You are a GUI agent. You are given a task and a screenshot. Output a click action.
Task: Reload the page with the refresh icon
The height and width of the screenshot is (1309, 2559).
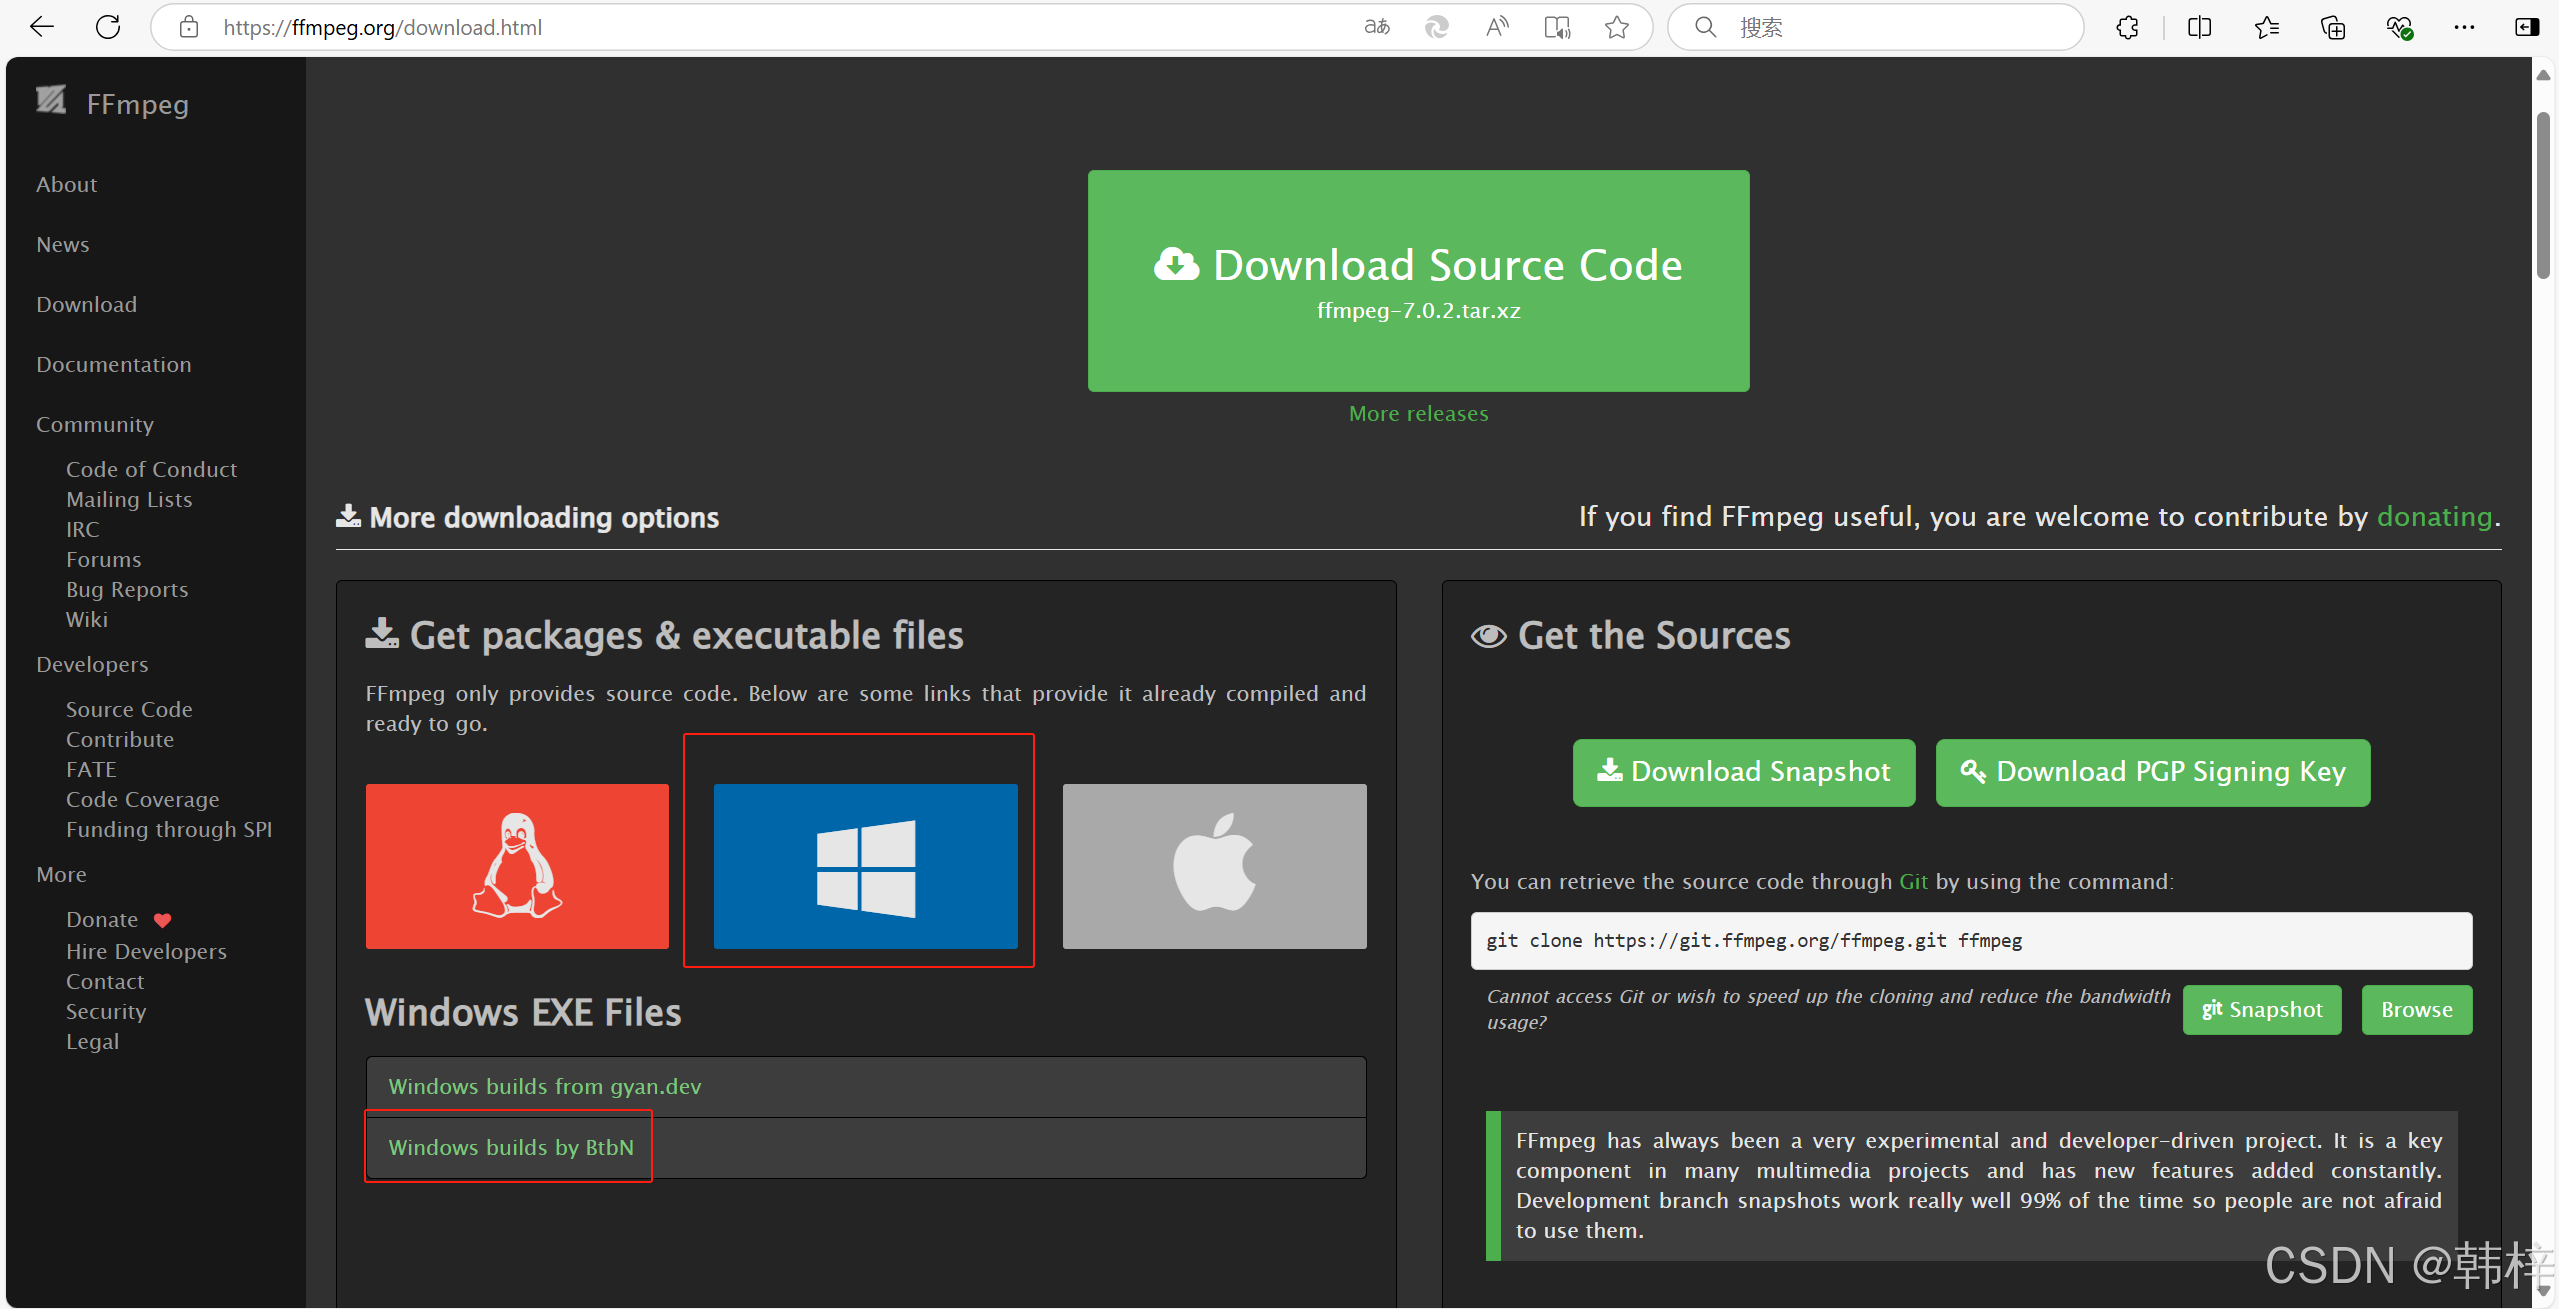[108, 27]
